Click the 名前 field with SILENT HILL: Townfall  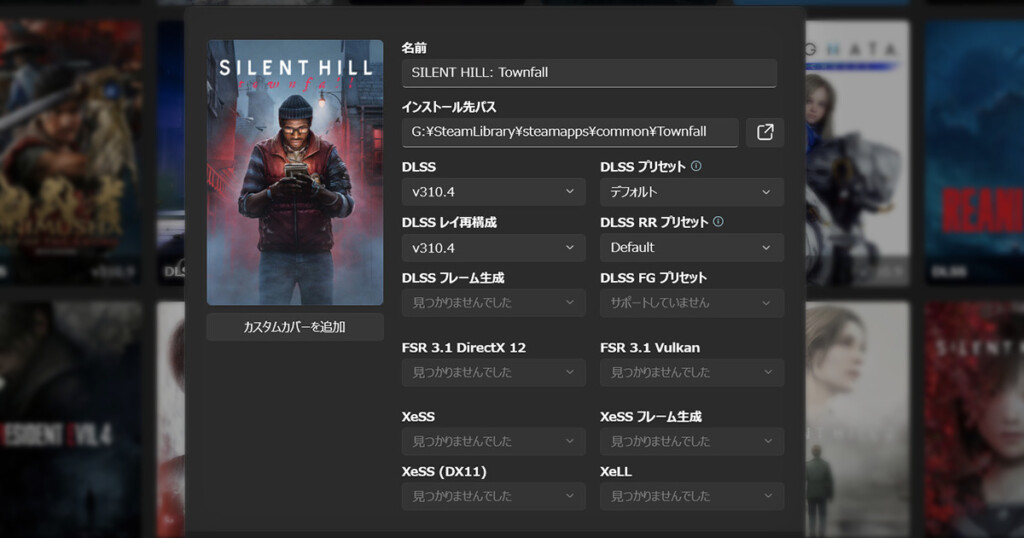(x=589, y=72)
